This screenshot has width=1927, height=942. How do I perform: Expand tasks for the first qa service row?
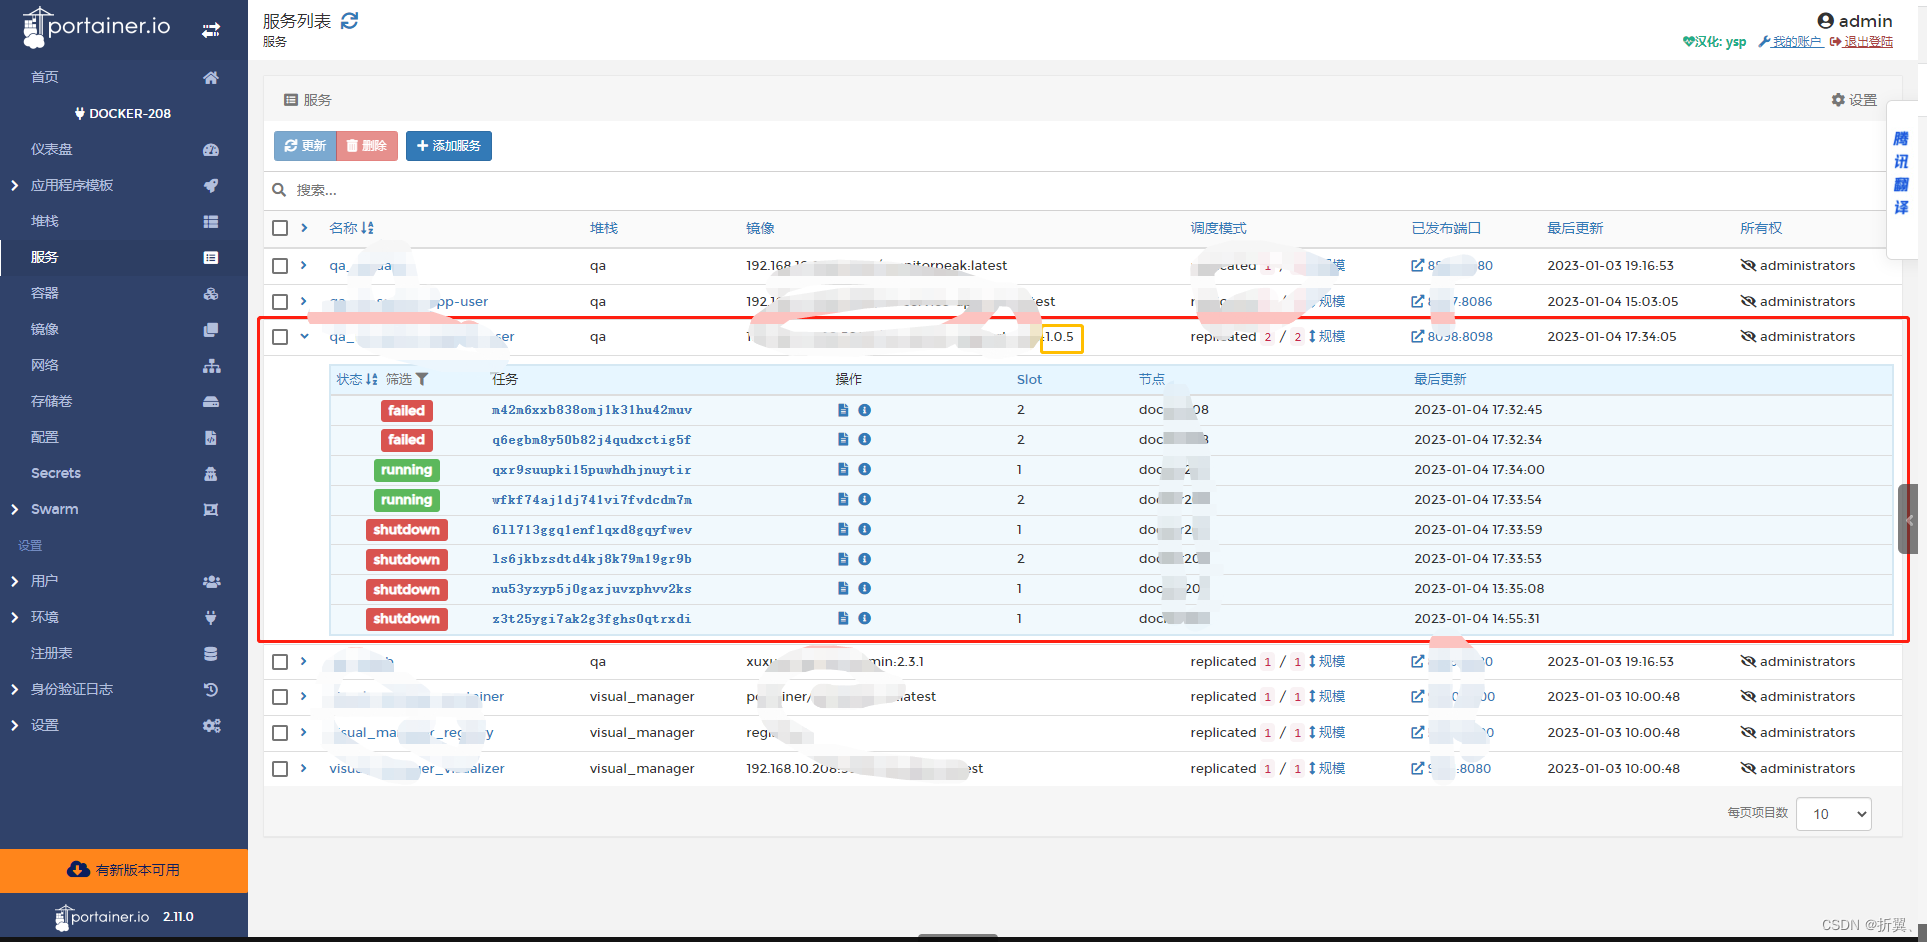tap(304, 265)
